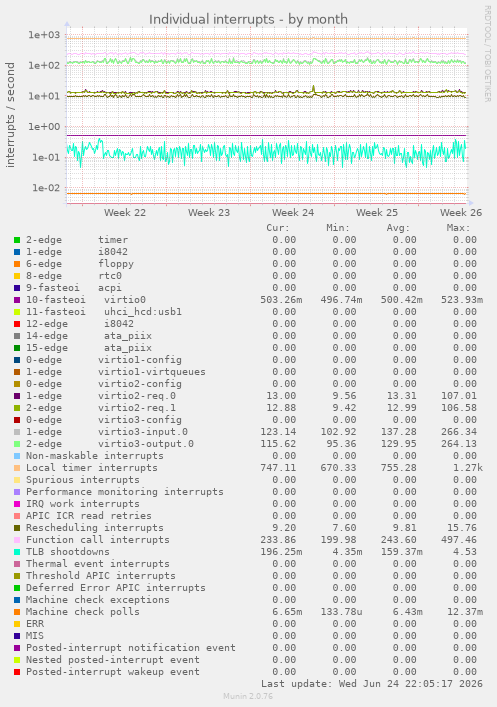497x707 pixels.
Task: Click the purple swatch for 10-fasteoi virtio0
Action: click(17, 300)
